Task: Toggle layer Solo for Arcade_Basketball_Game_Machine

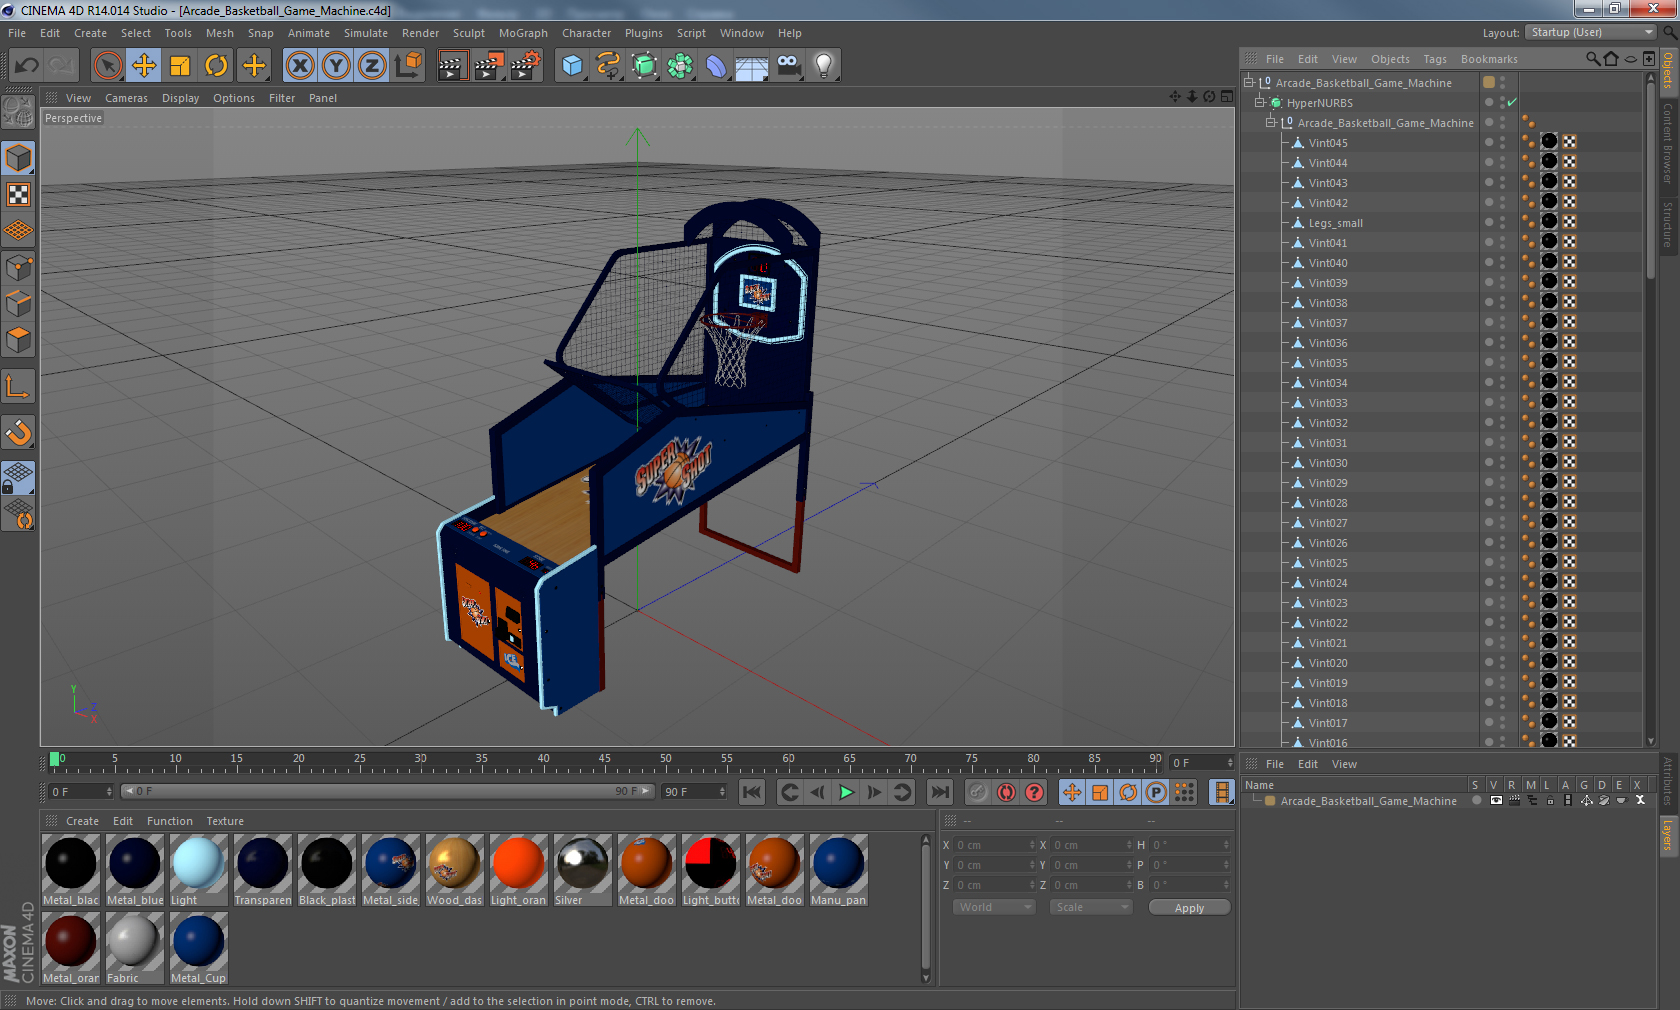Action: pos(1476,800)
